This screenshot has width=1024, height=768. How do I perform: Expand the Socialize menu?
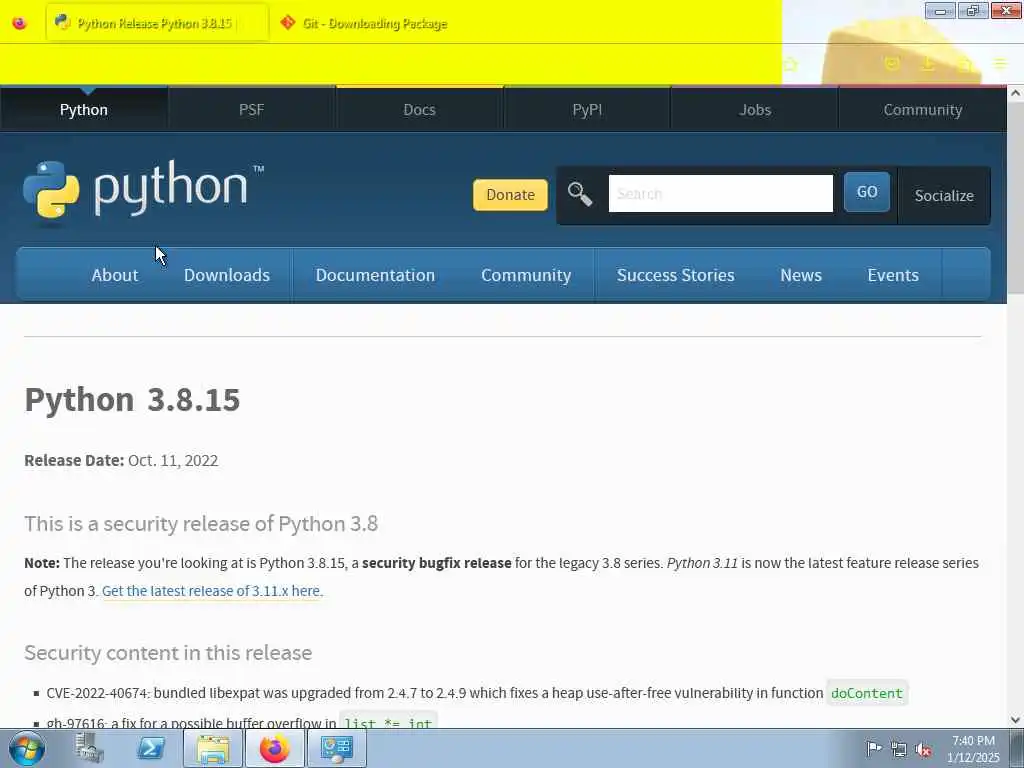(944, 195)
